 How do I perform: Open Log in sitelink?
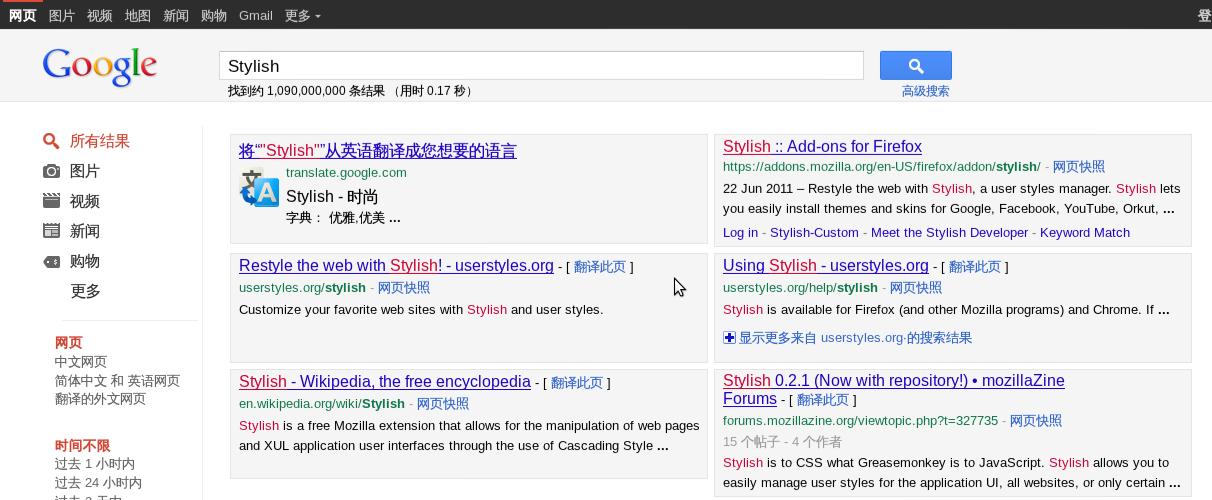(x=740, y=233)
